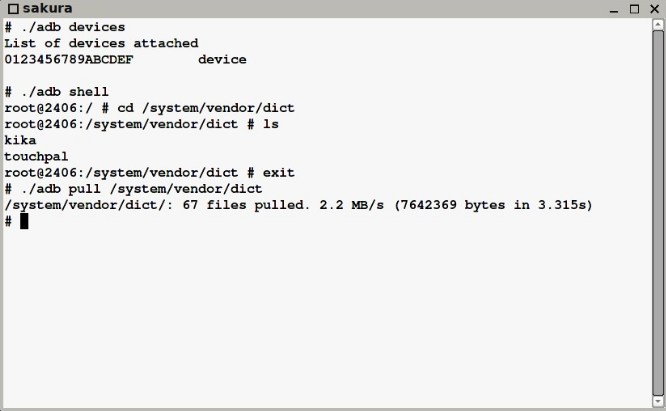The height and width of the screenshot is (411, 666).
Task: Click the "67 files pulled" output line
Action: coord(298,205)
